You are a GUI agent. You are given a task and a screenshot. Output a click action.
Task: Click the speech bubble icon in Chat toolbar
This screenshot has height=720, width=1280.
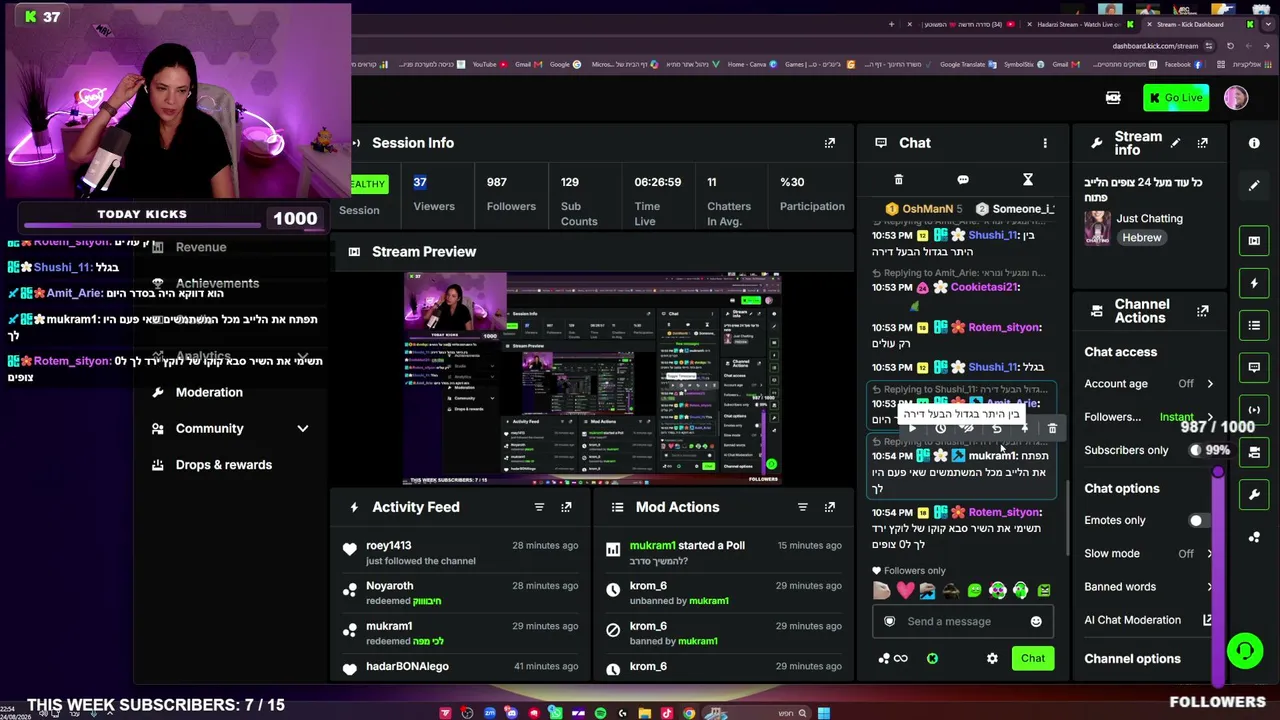click(963, 180)
